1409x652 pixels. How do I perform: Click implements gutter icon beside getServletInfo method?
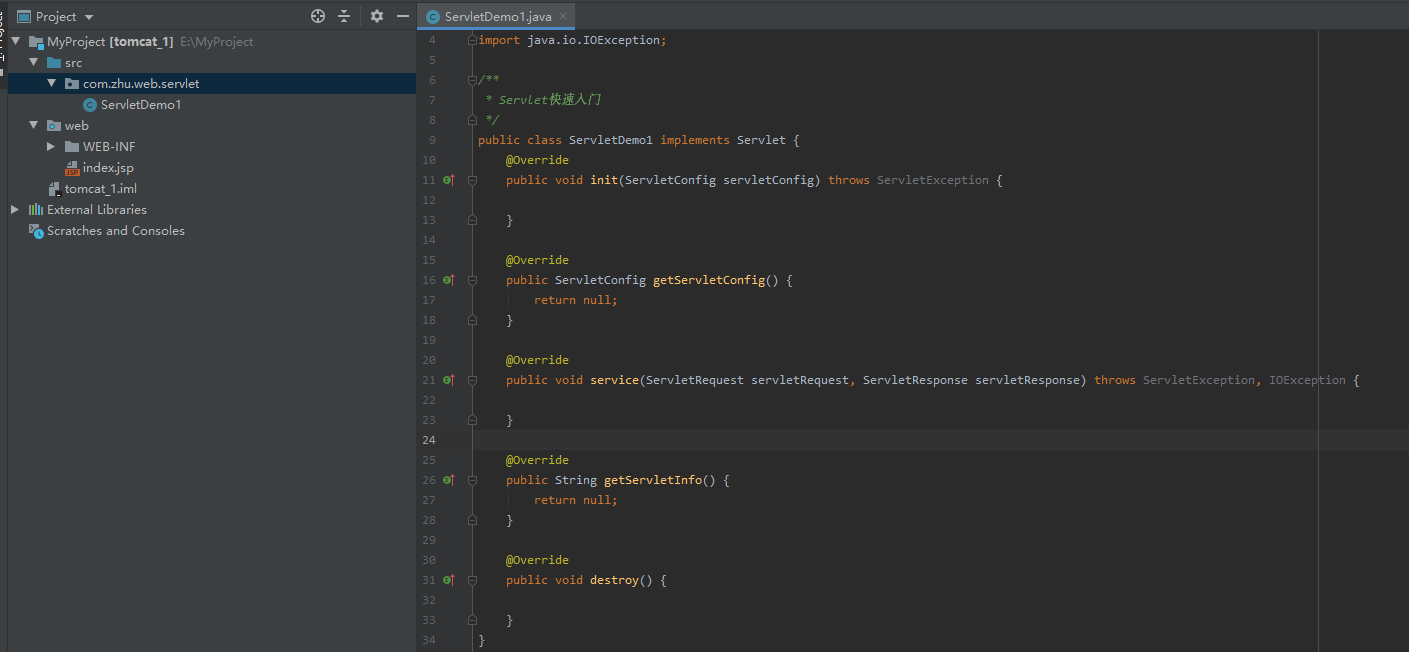click(449, 480)
